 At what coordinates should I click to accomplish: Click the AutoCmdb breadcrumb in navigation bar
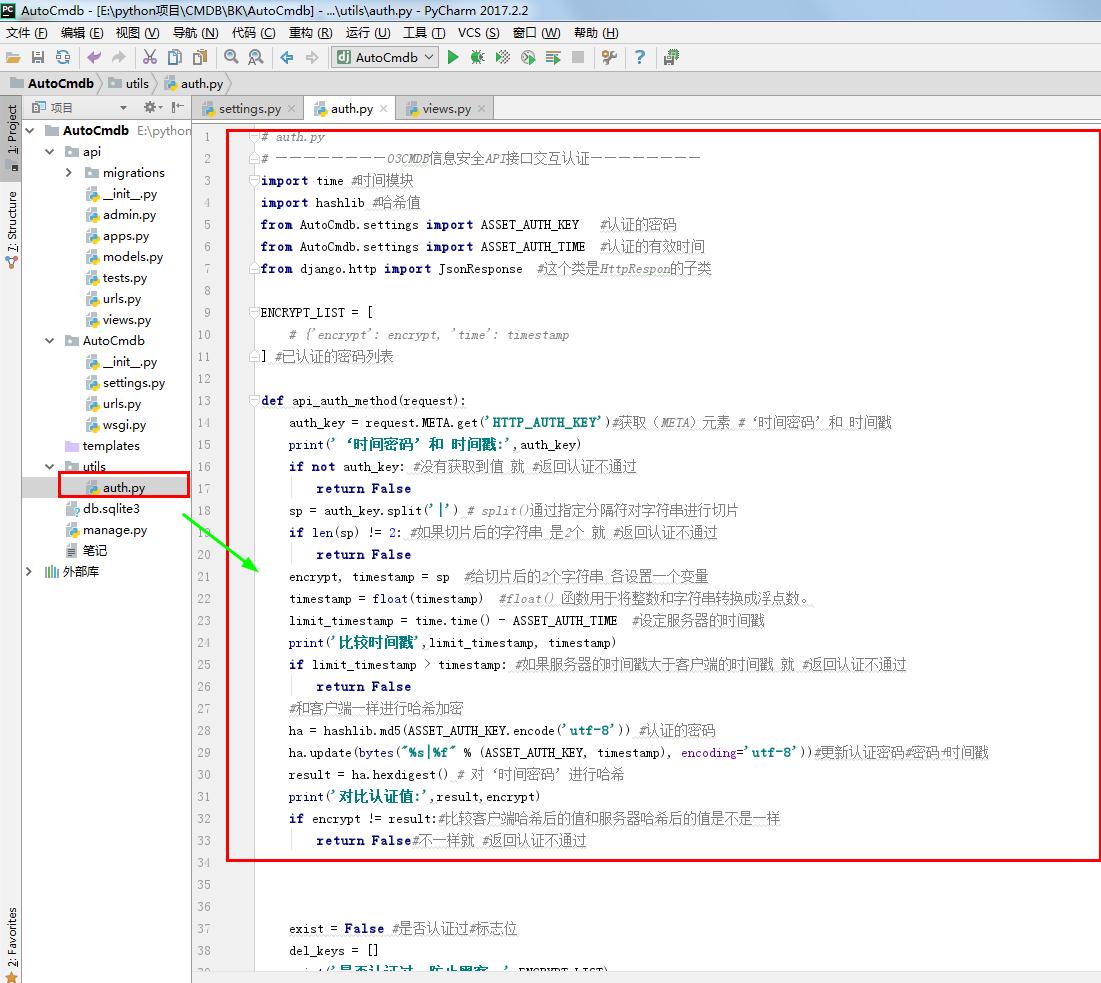tap(53, 84)
